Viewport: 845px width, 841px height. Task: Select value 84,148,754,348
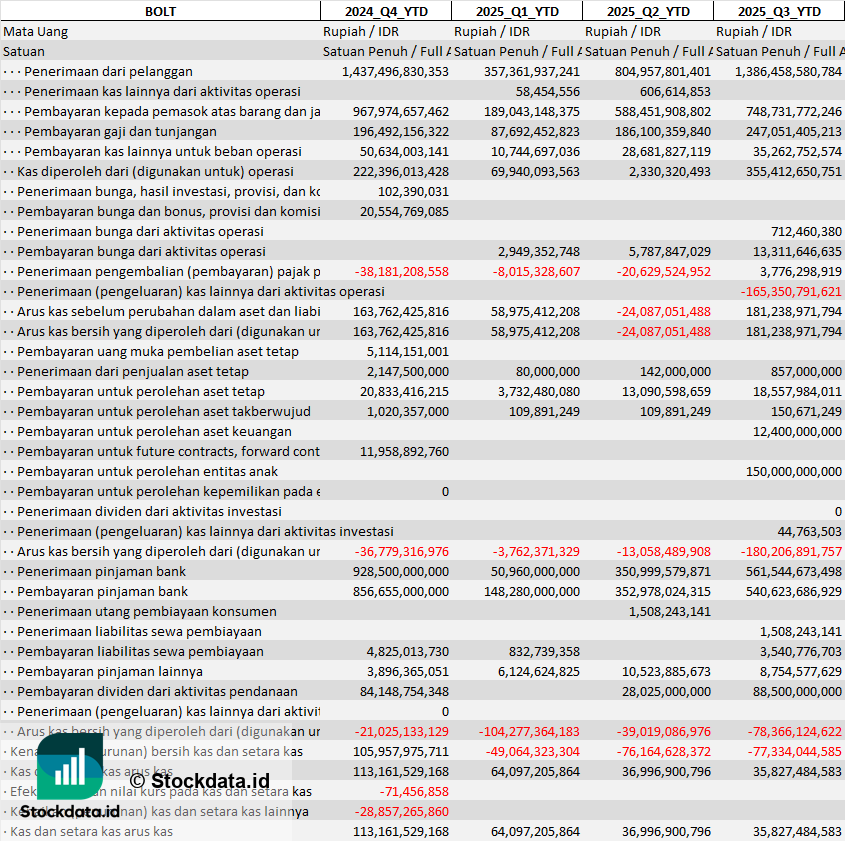point(404,692)
